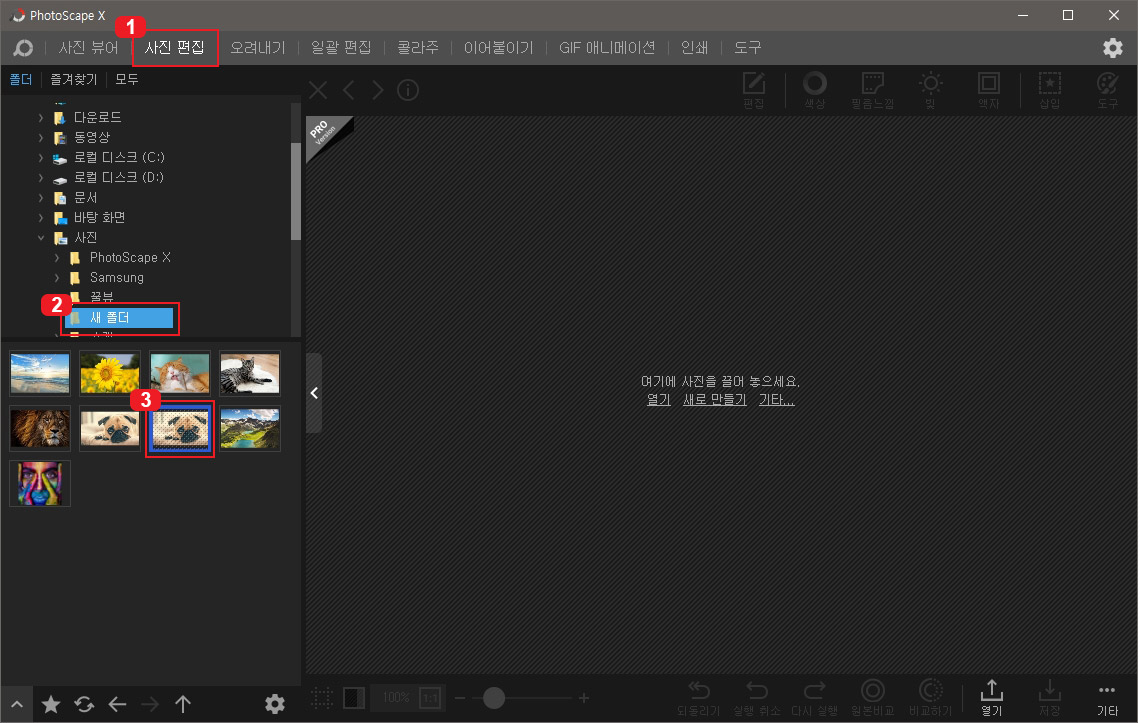Zoom out with the minus icon

point(459,698)
